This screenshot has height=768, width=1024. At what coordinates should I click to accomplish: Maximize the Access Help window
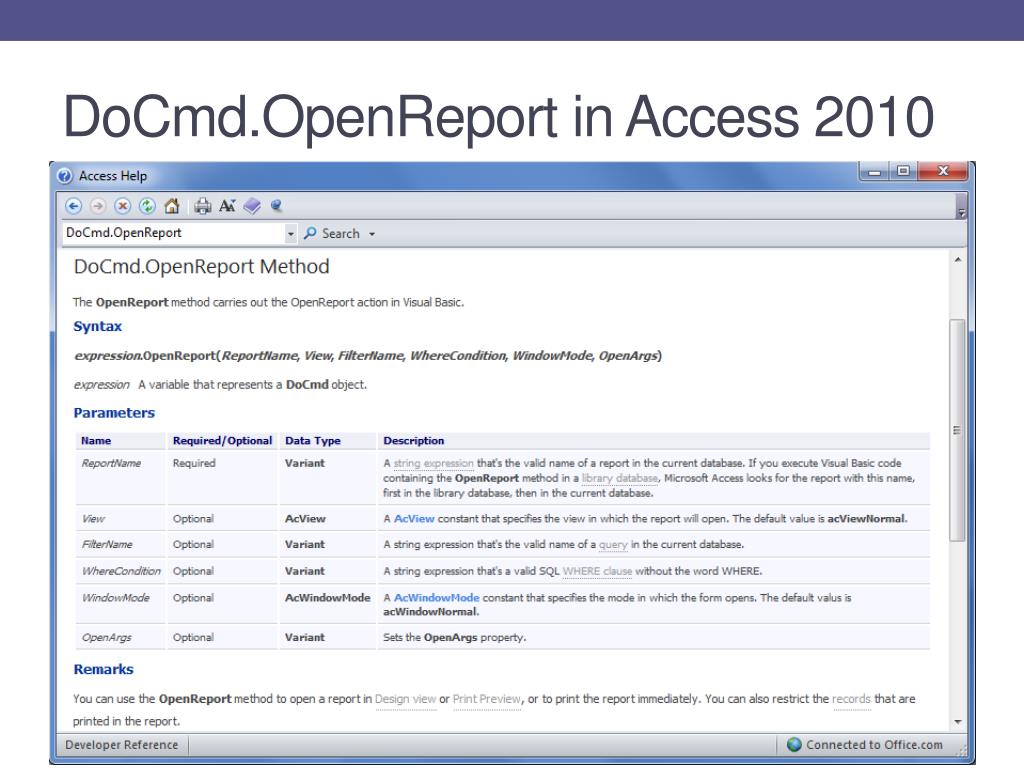(x=903, y=172)
